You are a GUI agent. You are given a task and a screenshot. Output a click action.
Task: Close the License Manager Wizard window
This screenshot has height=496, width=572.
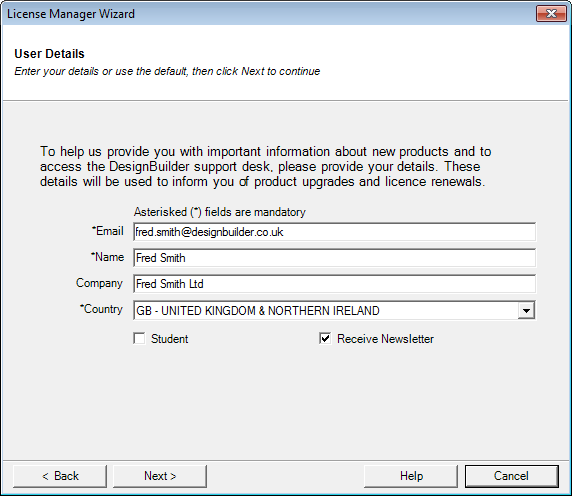click(551, 13)
